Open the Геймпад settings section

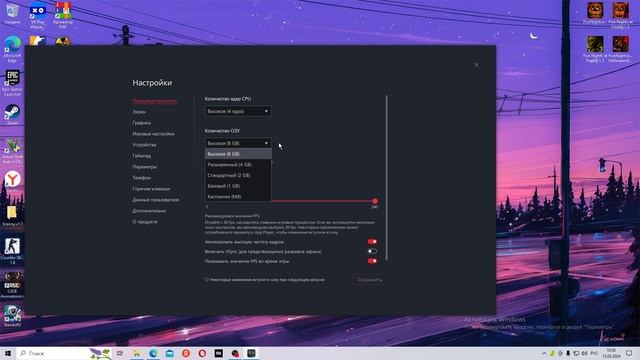click(x=142, y=156)
